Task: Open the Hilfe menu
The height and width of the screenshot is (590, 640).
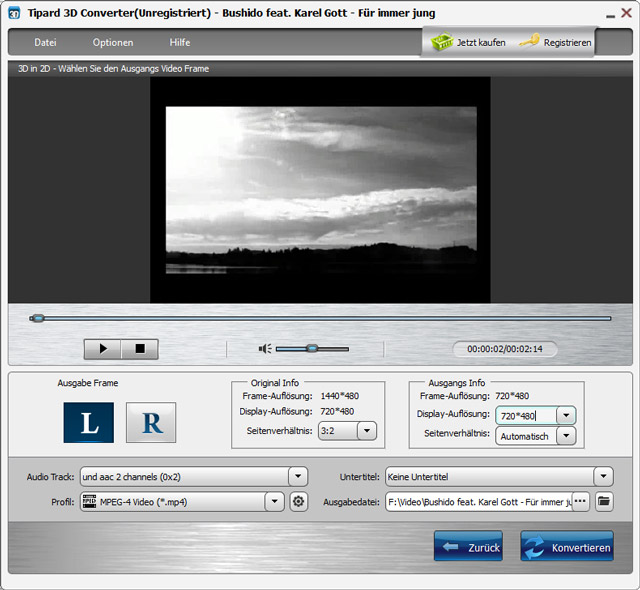Action: [180, 42]
